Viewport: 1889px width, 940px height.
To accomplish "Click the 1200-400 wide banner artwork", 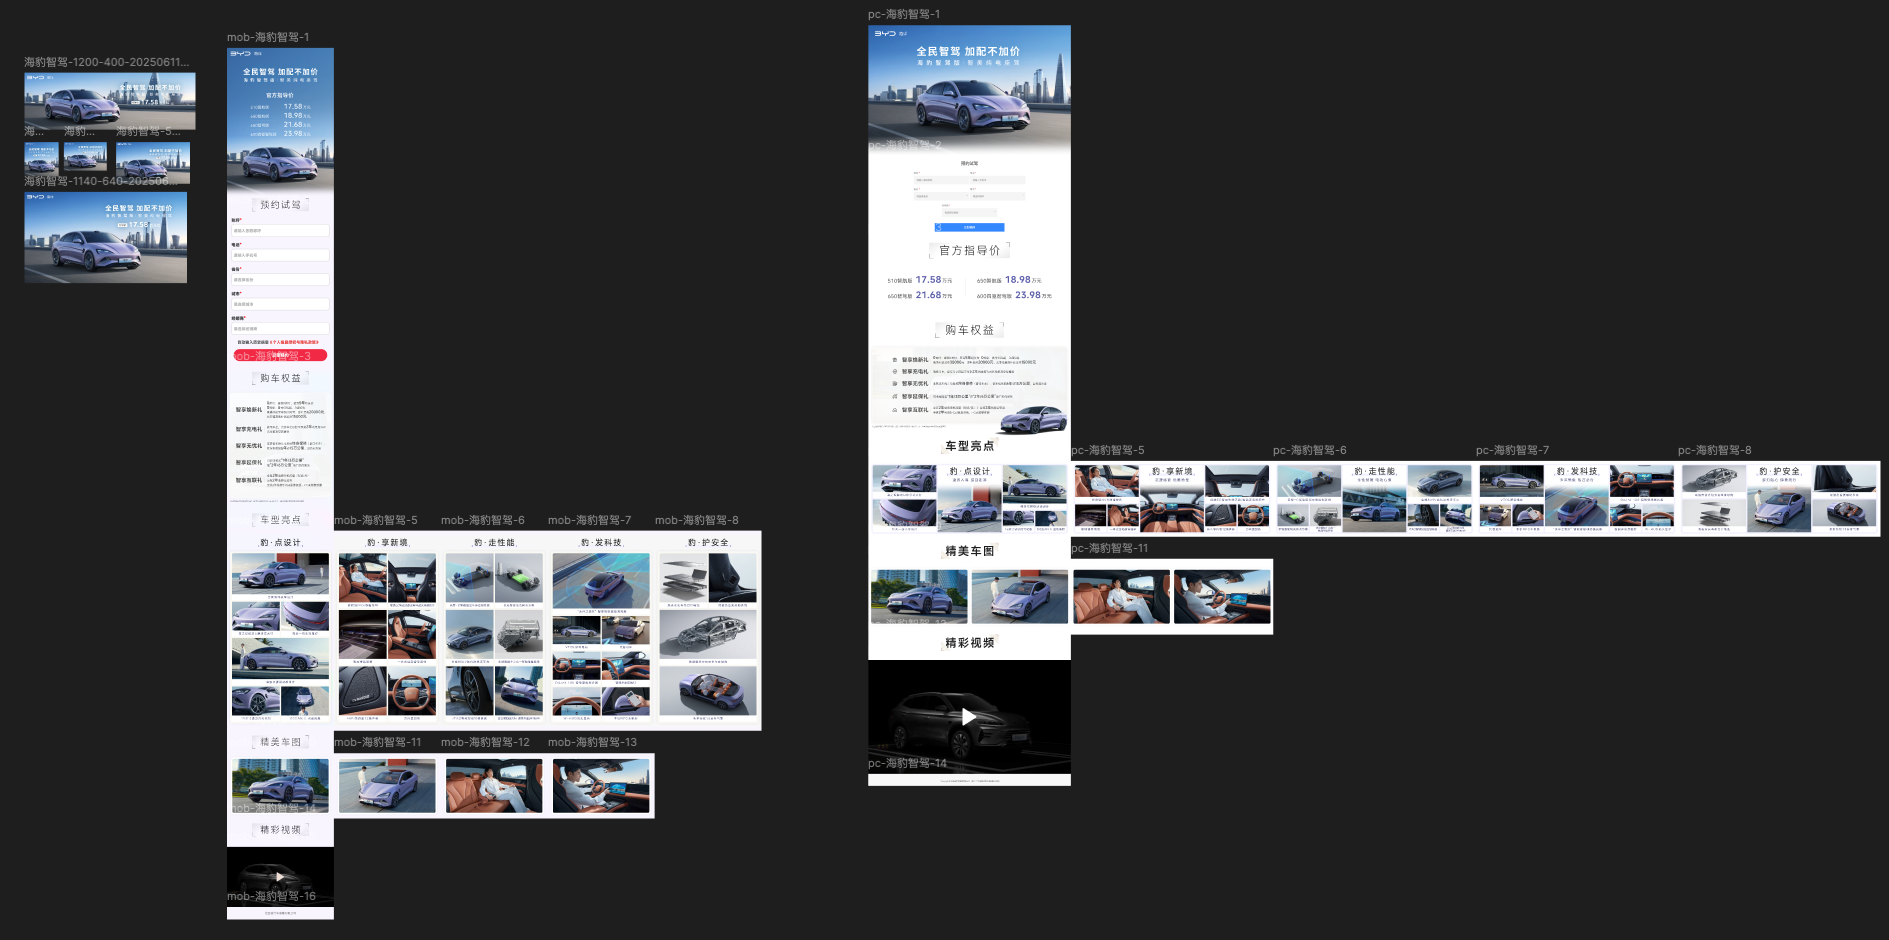I will 110,101.
